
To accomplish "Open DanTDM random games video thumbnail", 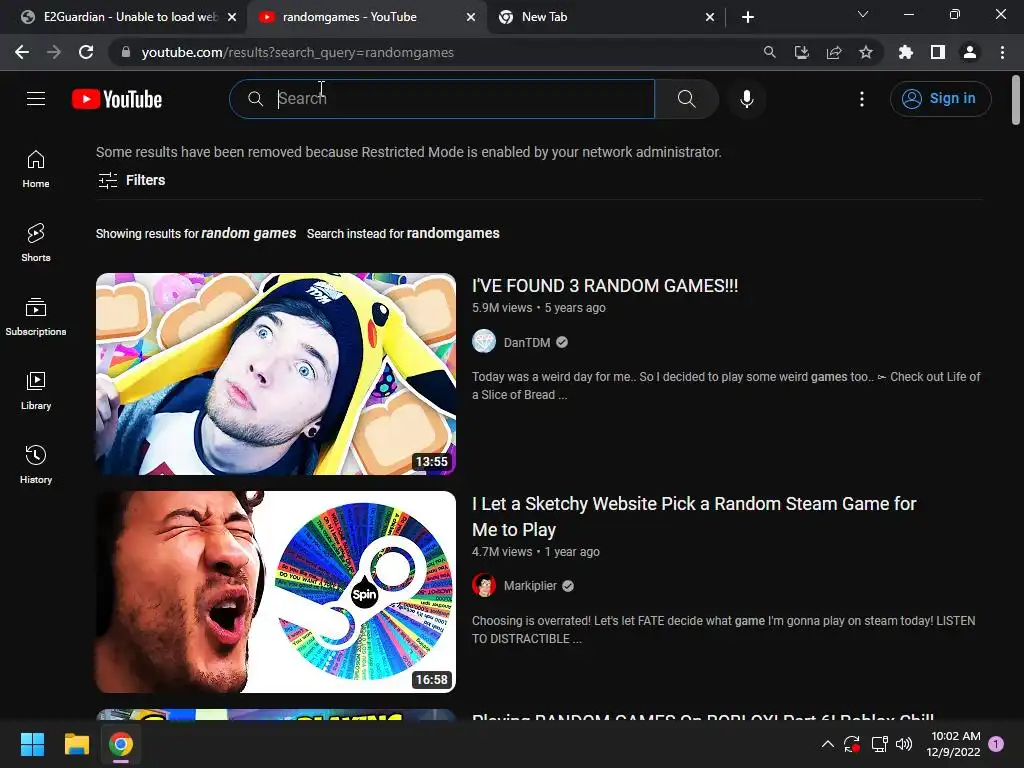I will 276,374.
